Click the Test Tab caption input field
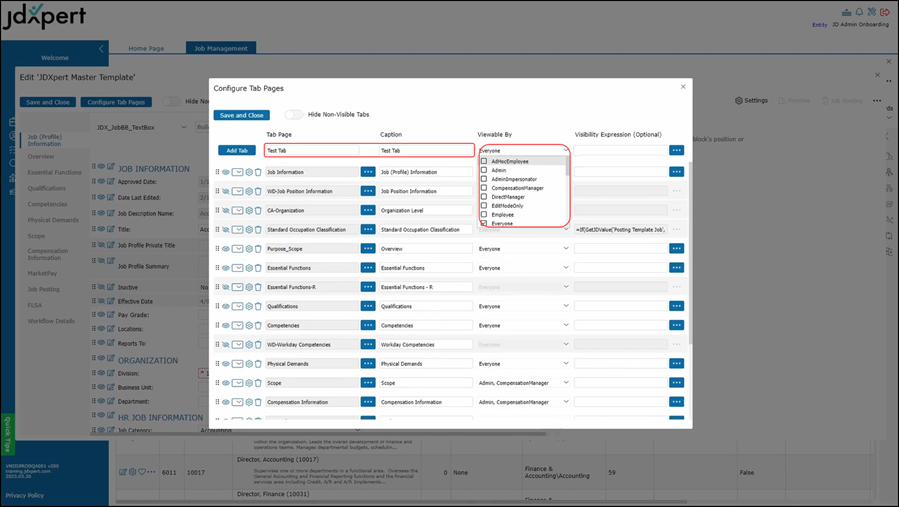Viewport: 899px width, 508px height. point(425,150)
